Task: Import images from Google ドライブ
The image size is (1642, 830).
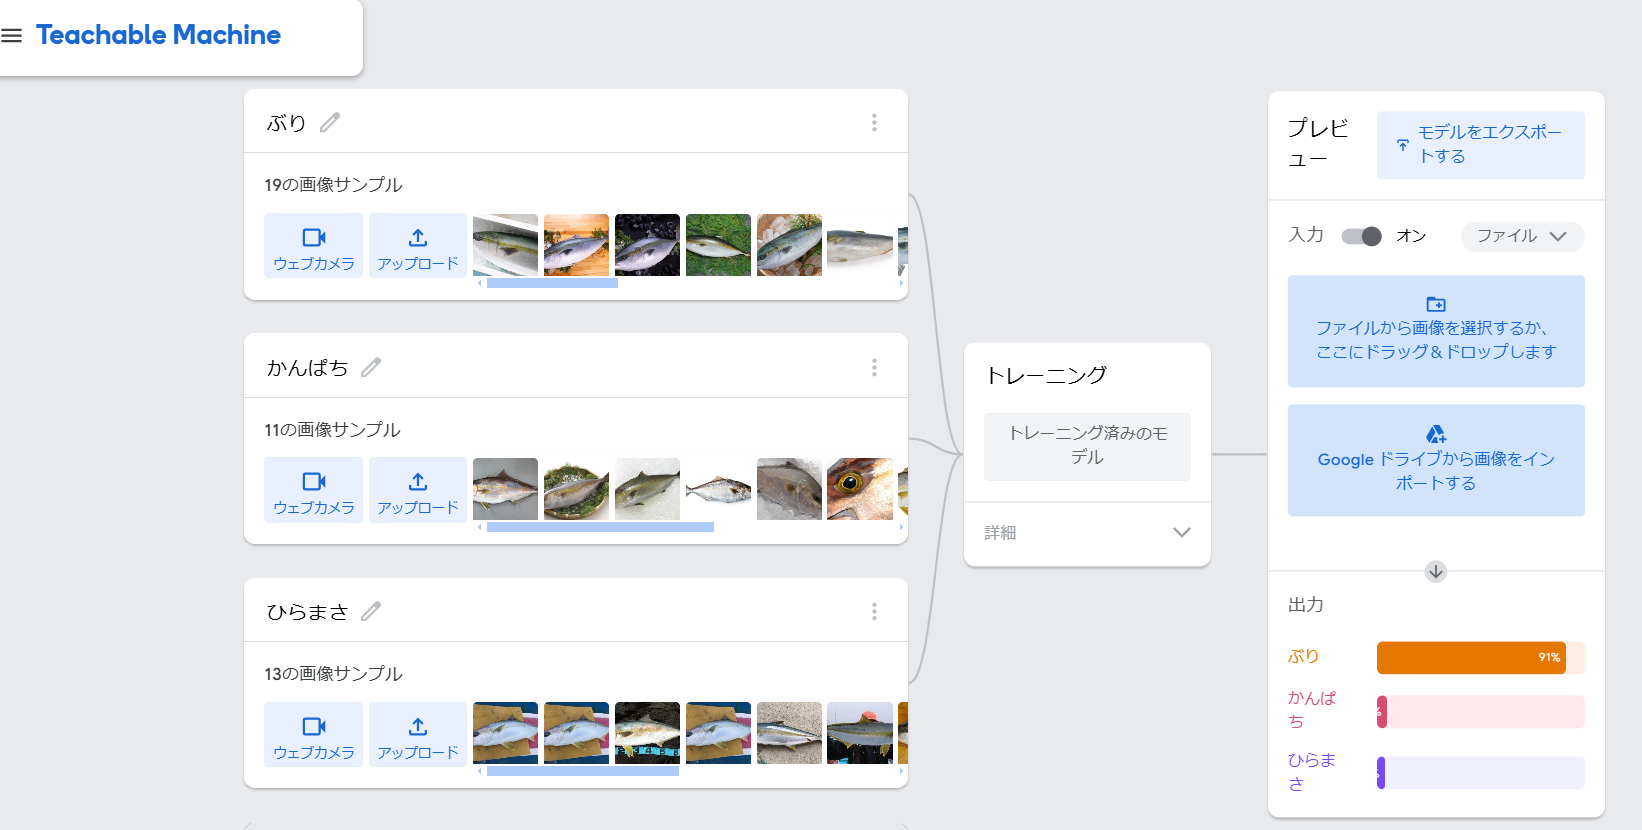Action: [x=1436, y=460]
